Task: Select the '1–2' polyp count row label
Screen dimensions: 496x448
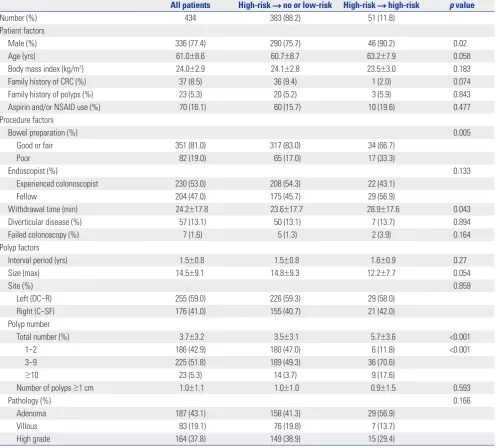Action: tap(31, 350)
